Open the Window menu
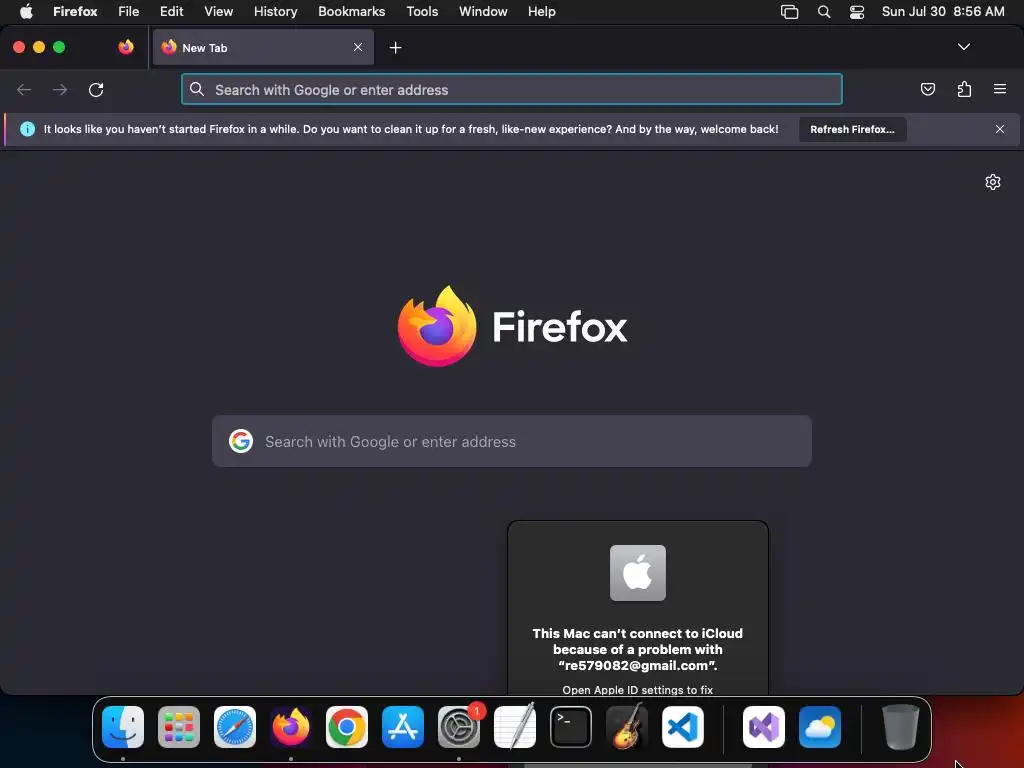The height and width of the screenshot is (768, 1024). tap(483, 12)
